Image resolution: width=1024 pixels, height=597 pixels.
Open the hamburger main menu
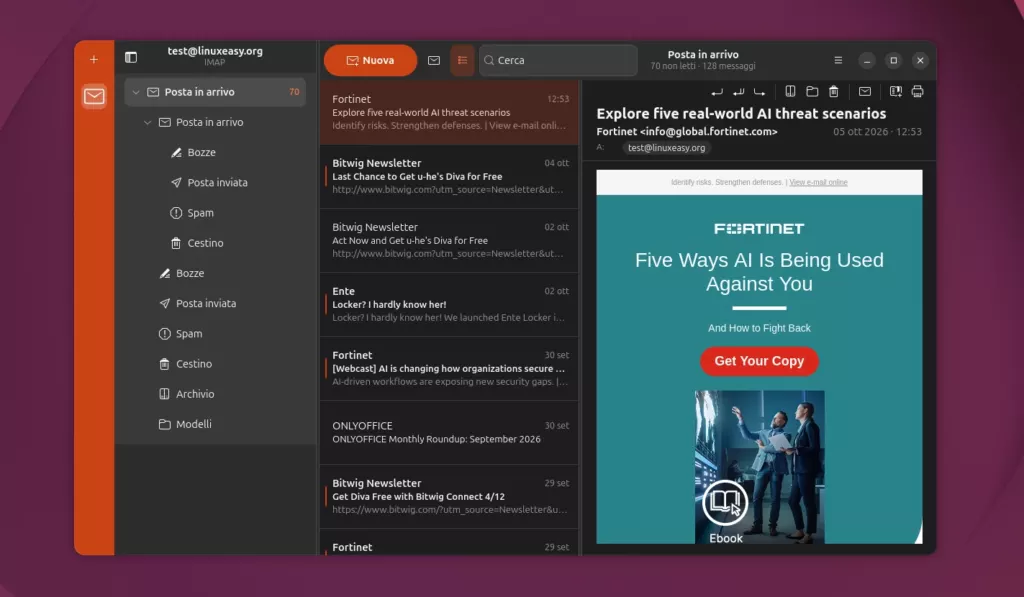838,60
